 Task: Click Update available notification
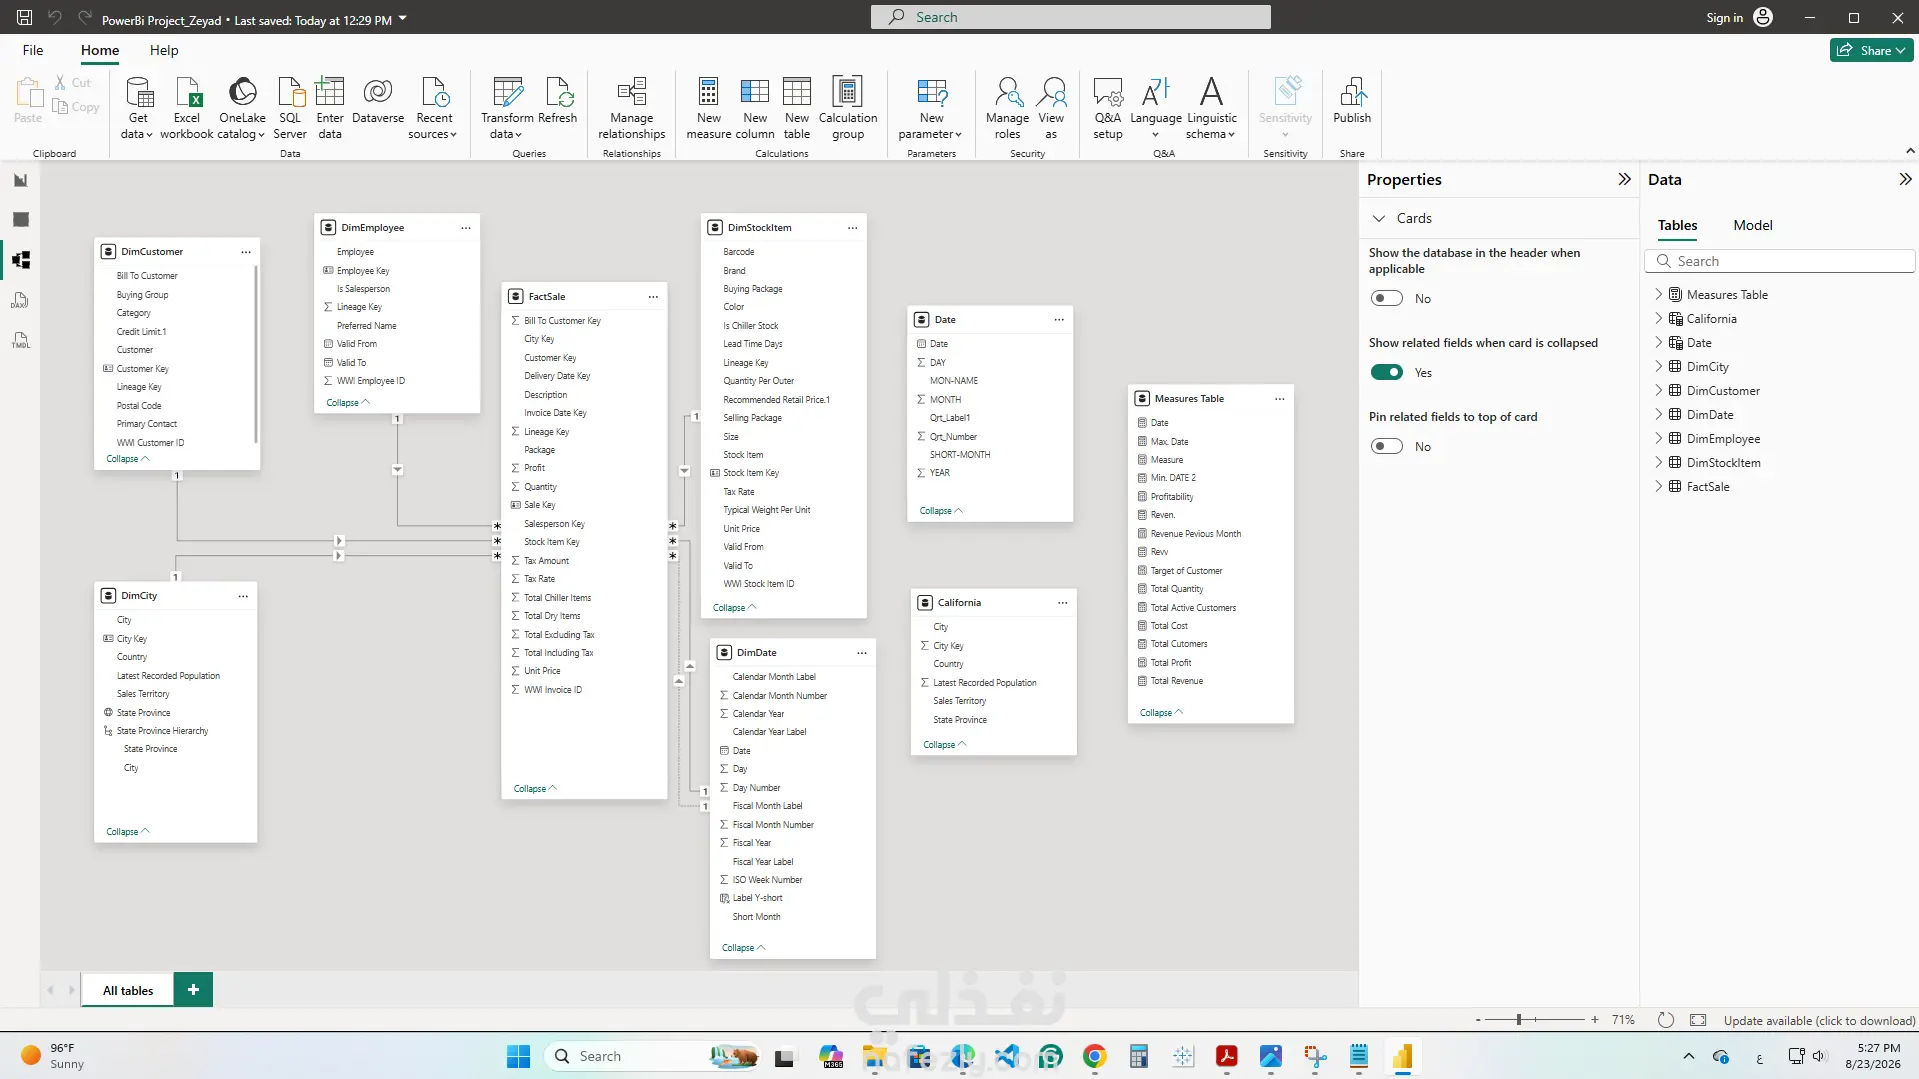coord(1819,1020)
